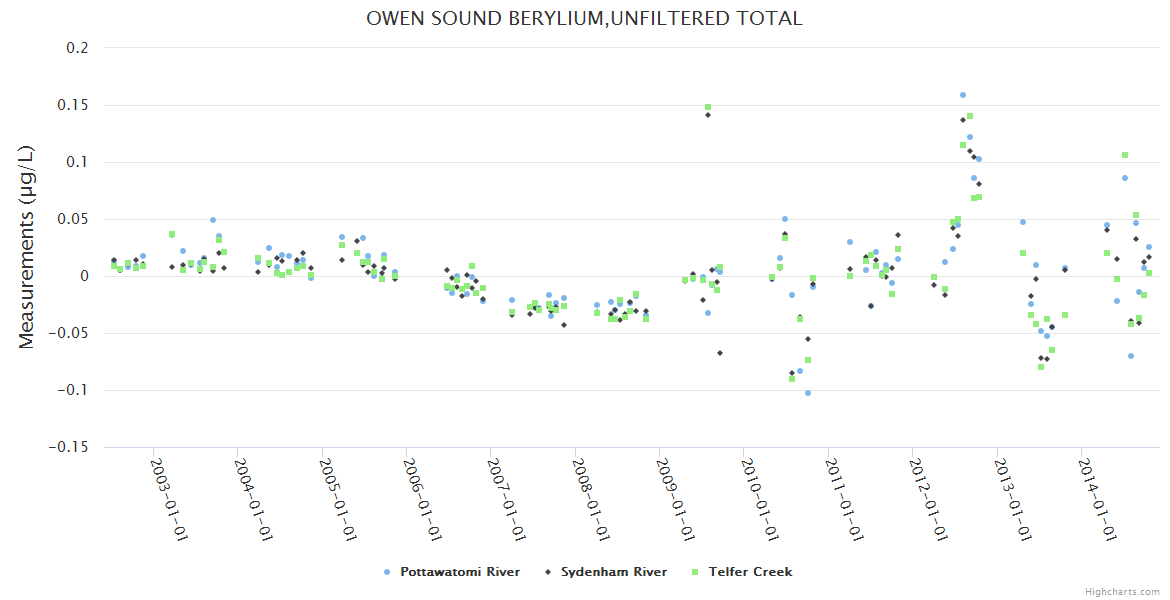Image resolution: width=1170 pixels, height=600 pixels.
Task: Select the lowest blue point near -0.1
Action: click(808, 393)
